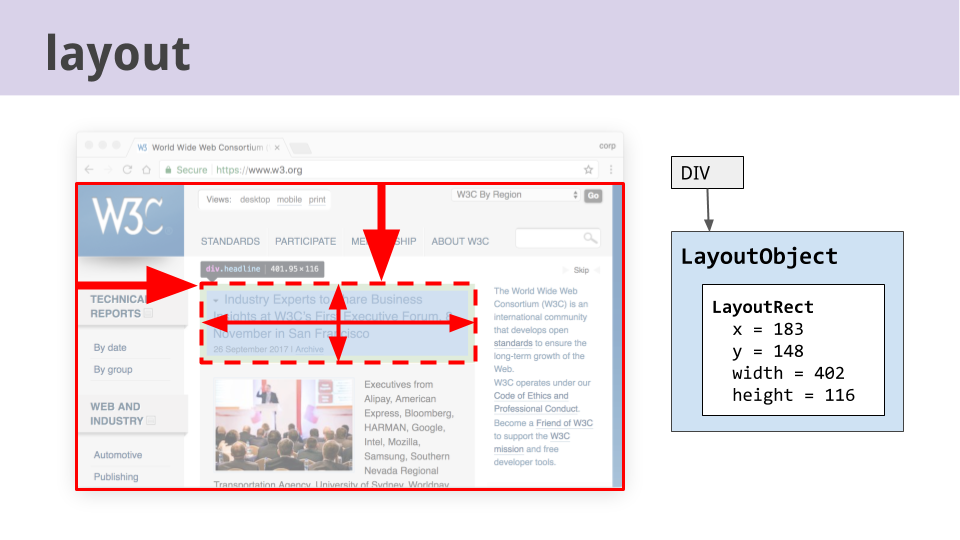Click the Skip link
960x540 pixels.
(581, 270)
